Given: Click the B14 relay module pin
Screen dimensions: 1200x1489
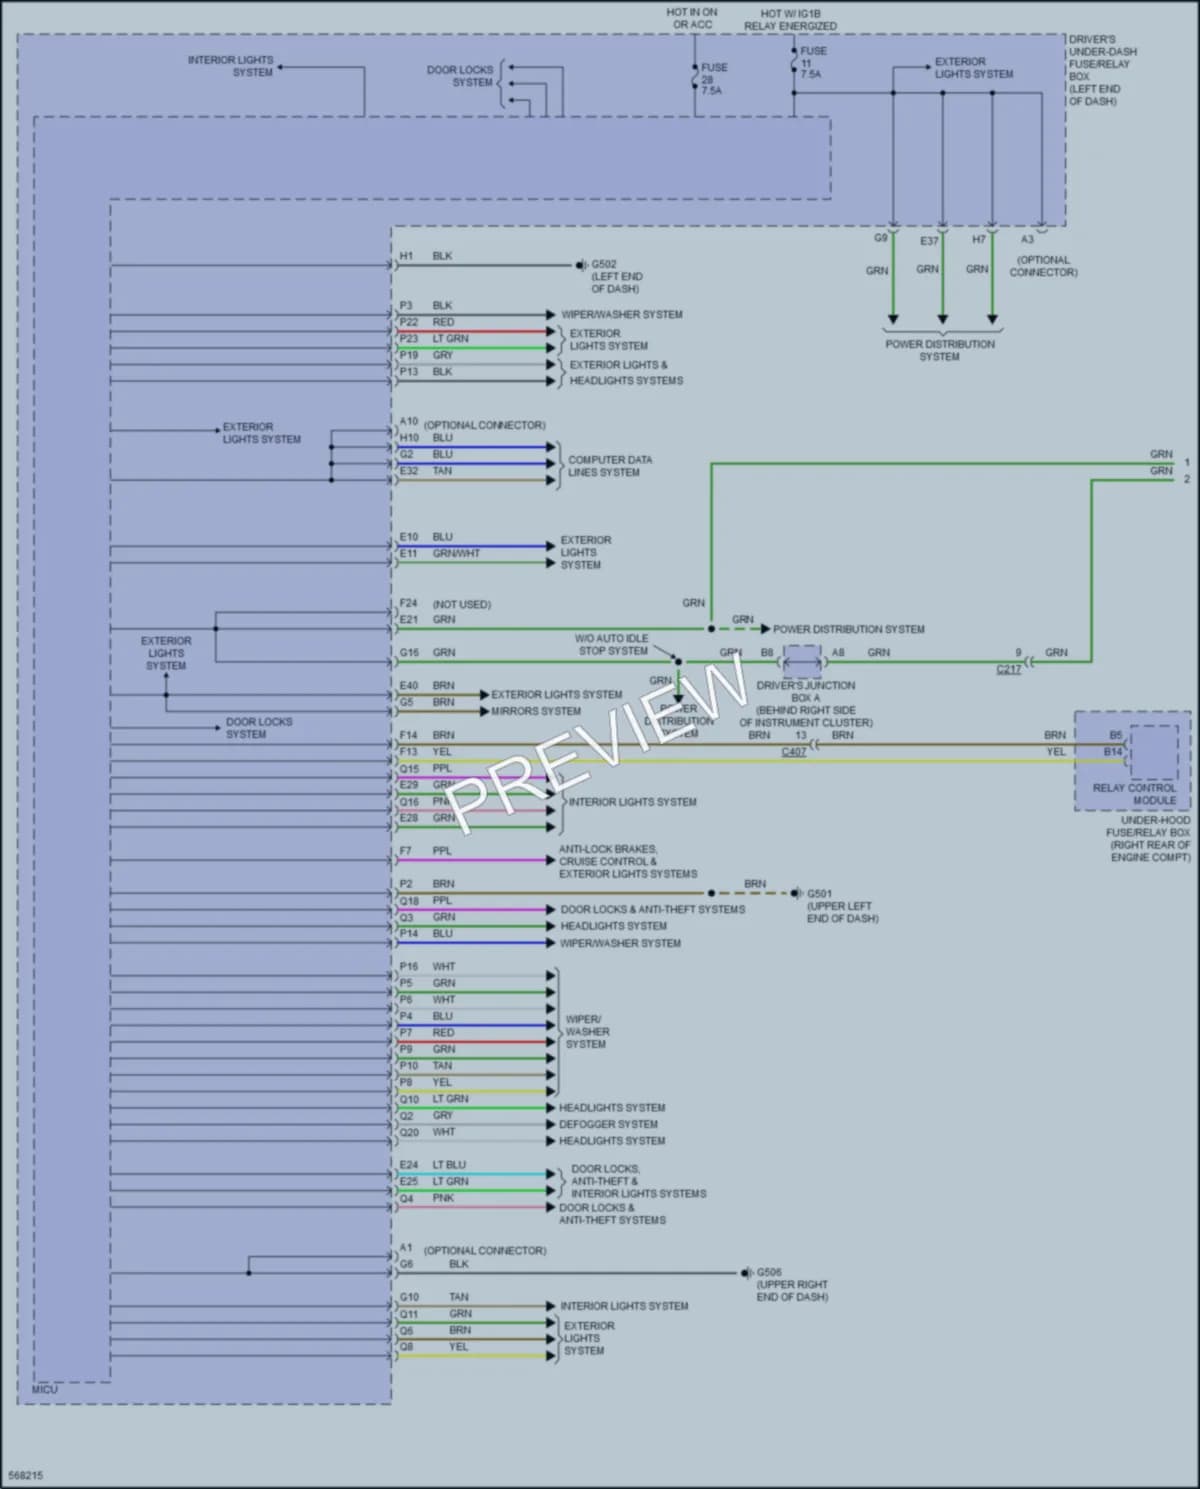Looking at the screenshot, I should click(1113, 752).
